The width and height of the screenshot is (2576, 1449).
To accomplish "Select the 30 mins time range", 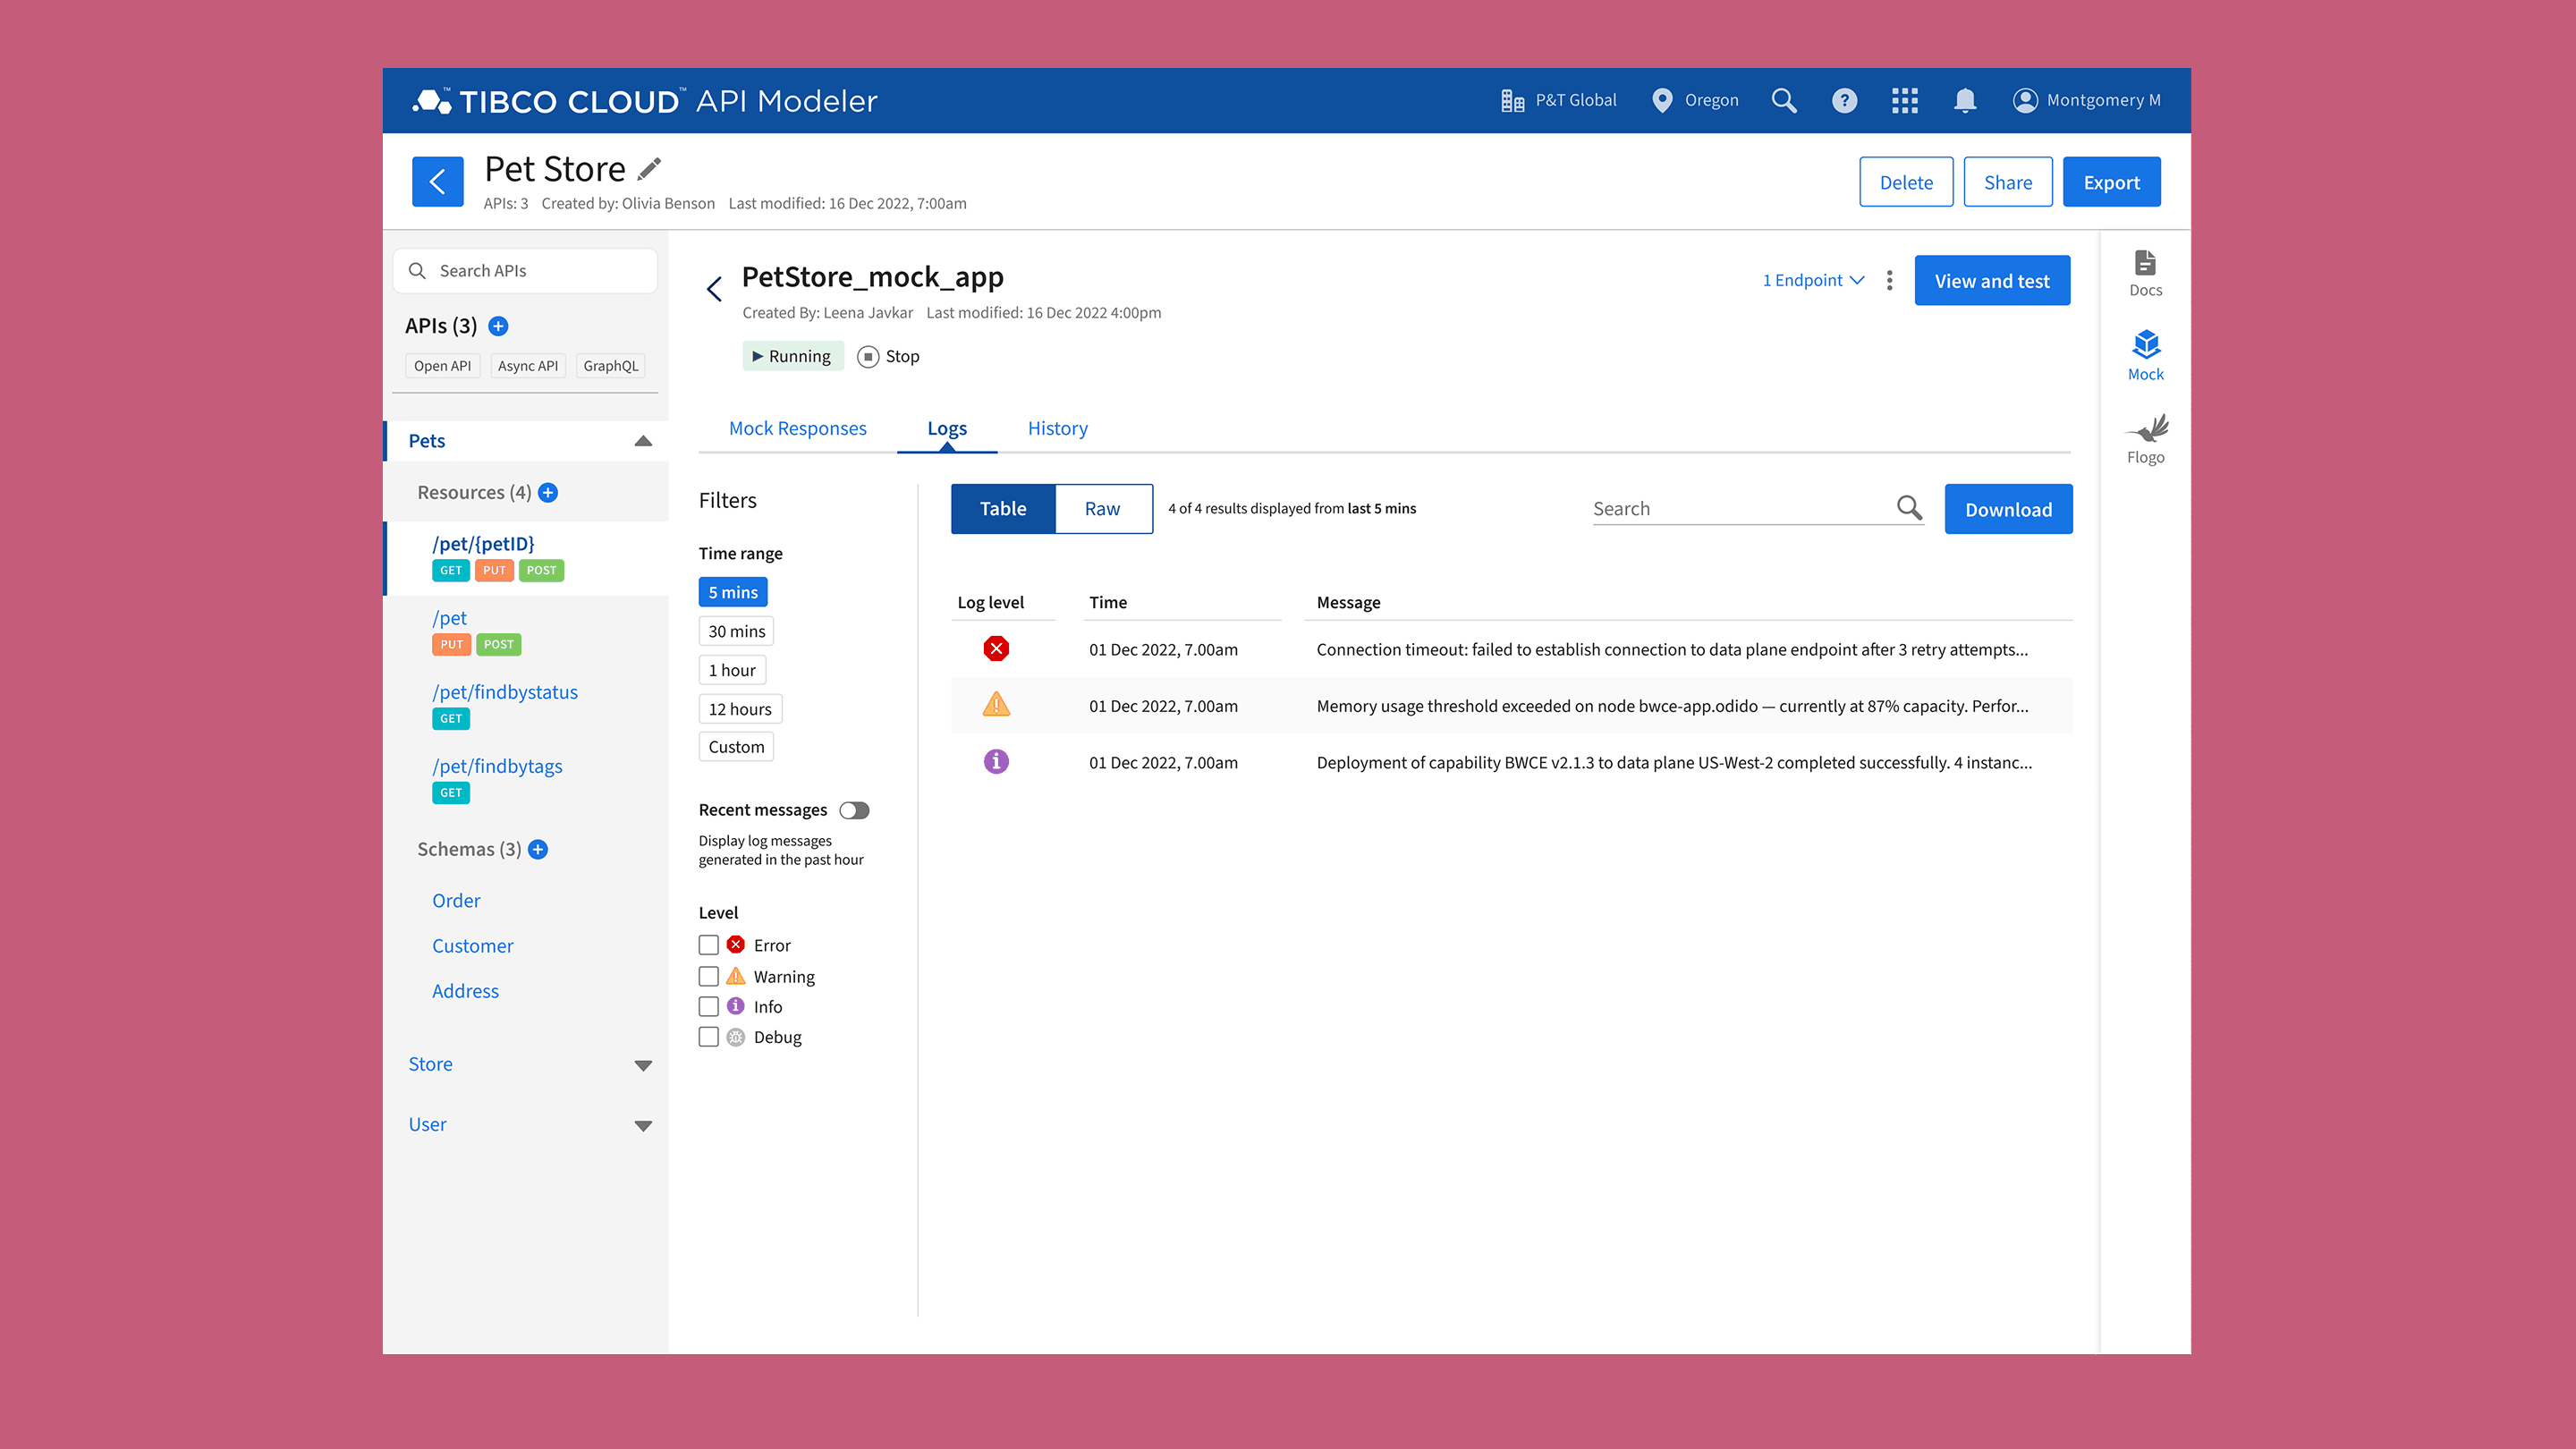I will coord(736,631).
